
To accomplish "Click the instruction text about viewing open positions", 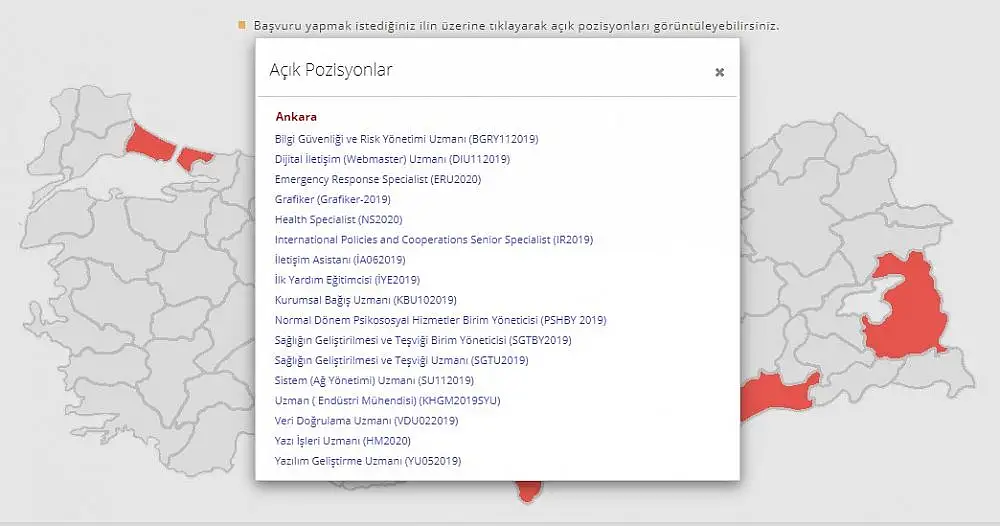I will click(x=516, y=26).
